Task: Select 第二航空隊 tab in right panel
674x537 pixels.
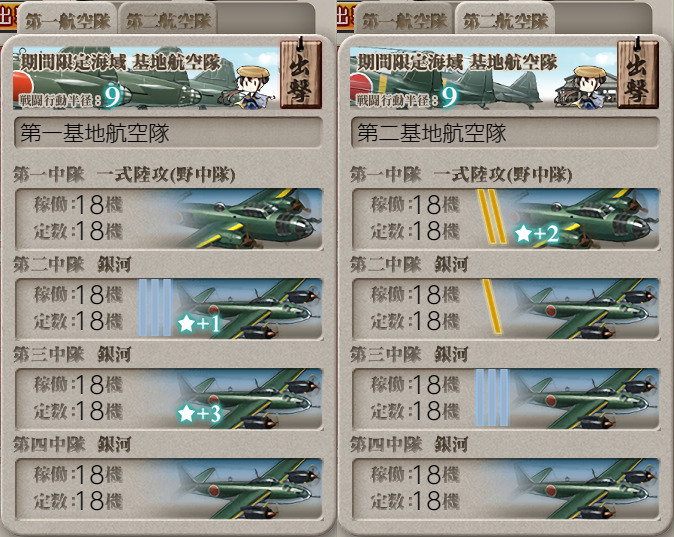Action: click(506, 21)
